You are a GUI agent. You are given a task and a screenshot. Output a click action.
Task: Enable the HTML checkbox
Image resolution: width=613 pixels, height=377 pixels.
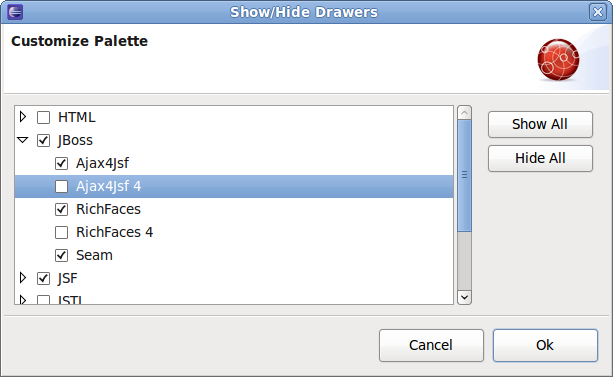43,117
